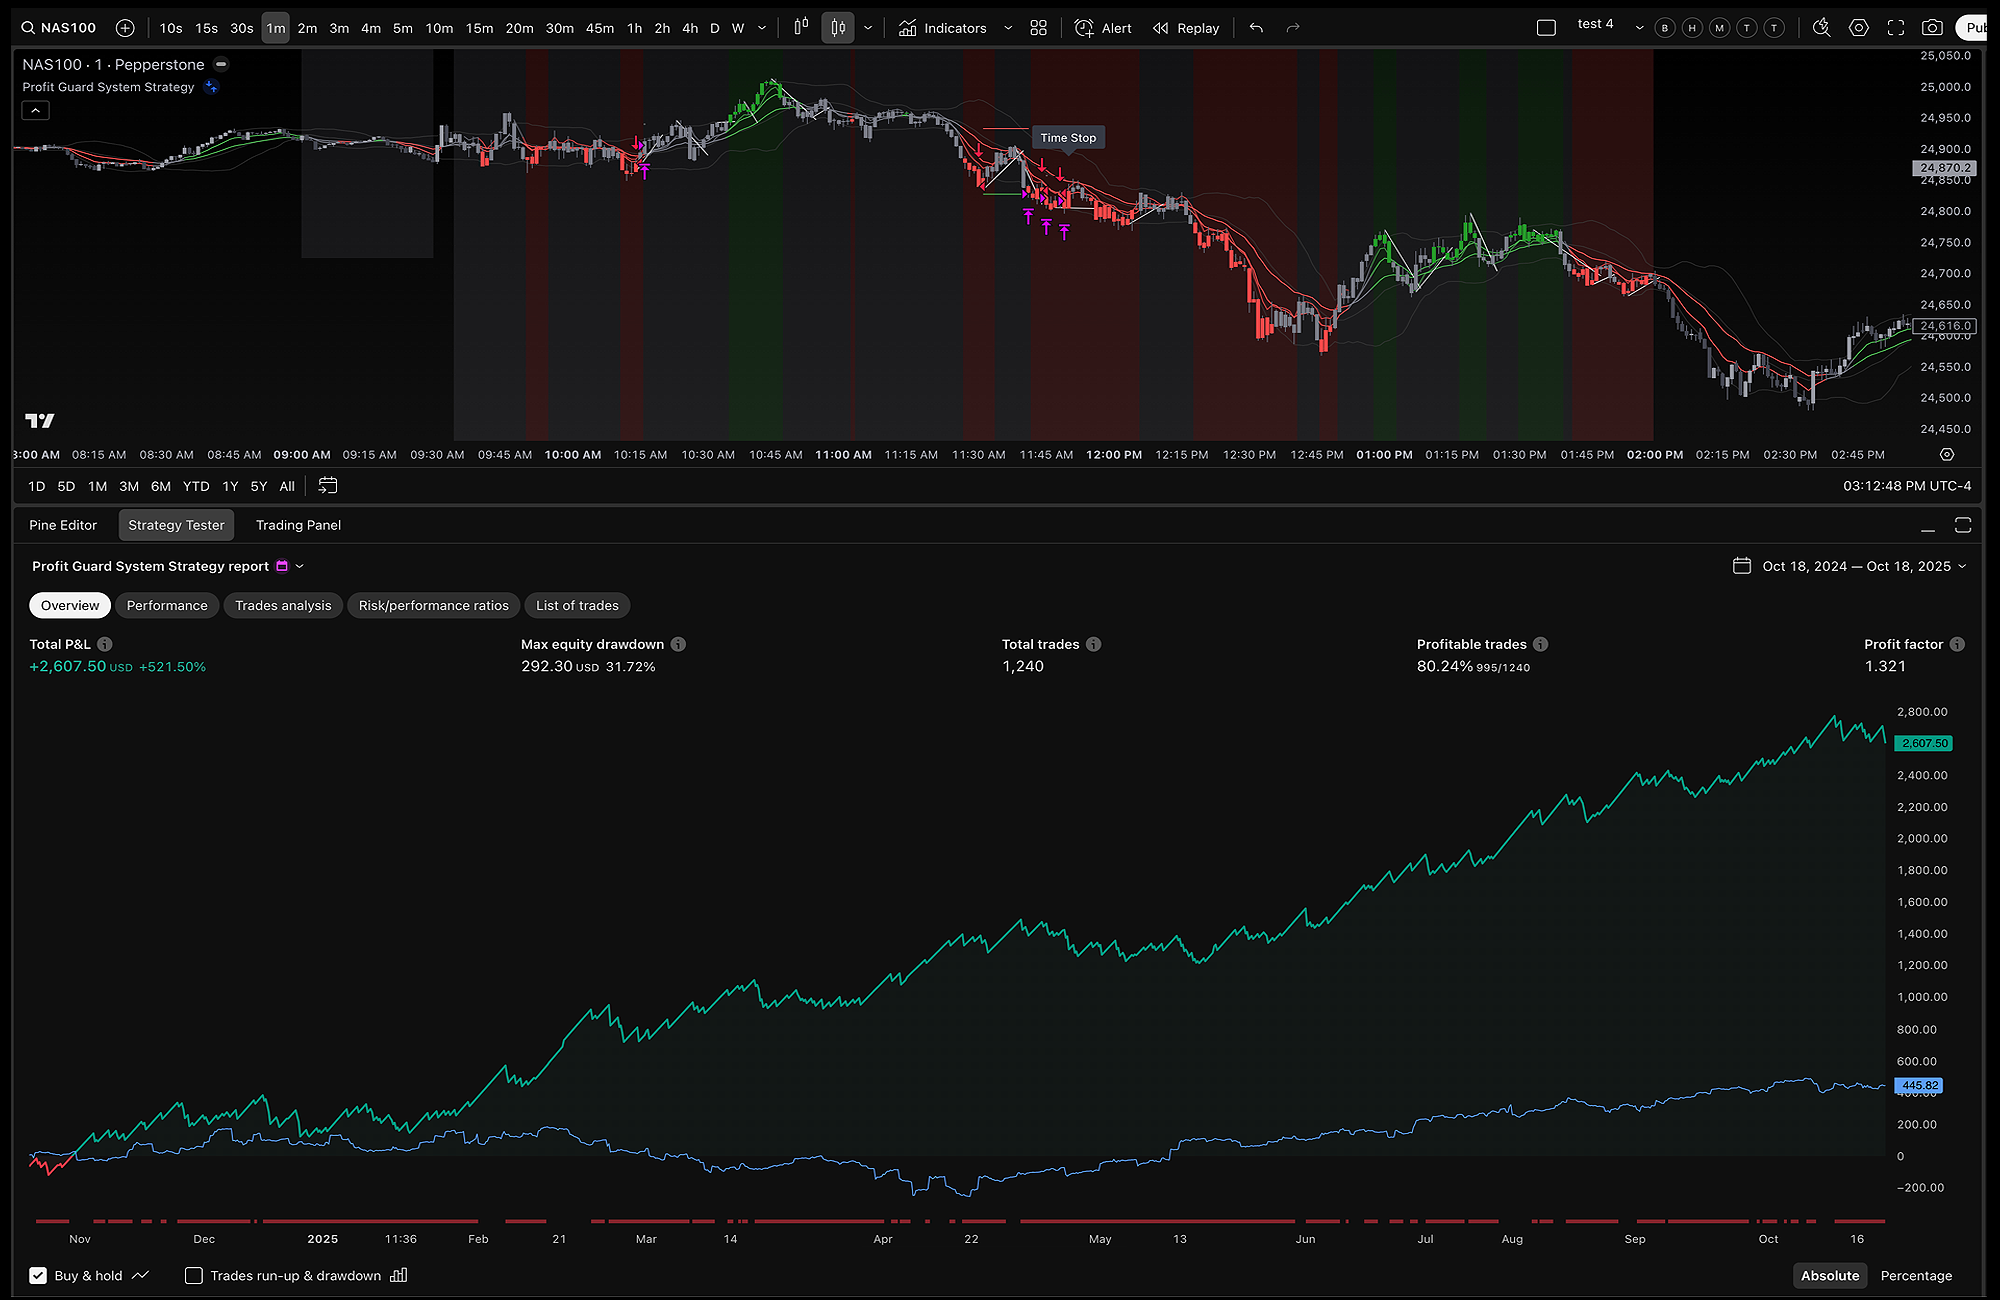This screenshot has width=2000, height=1300.
Task: Create a new Alert
Action: (1102, 28)
